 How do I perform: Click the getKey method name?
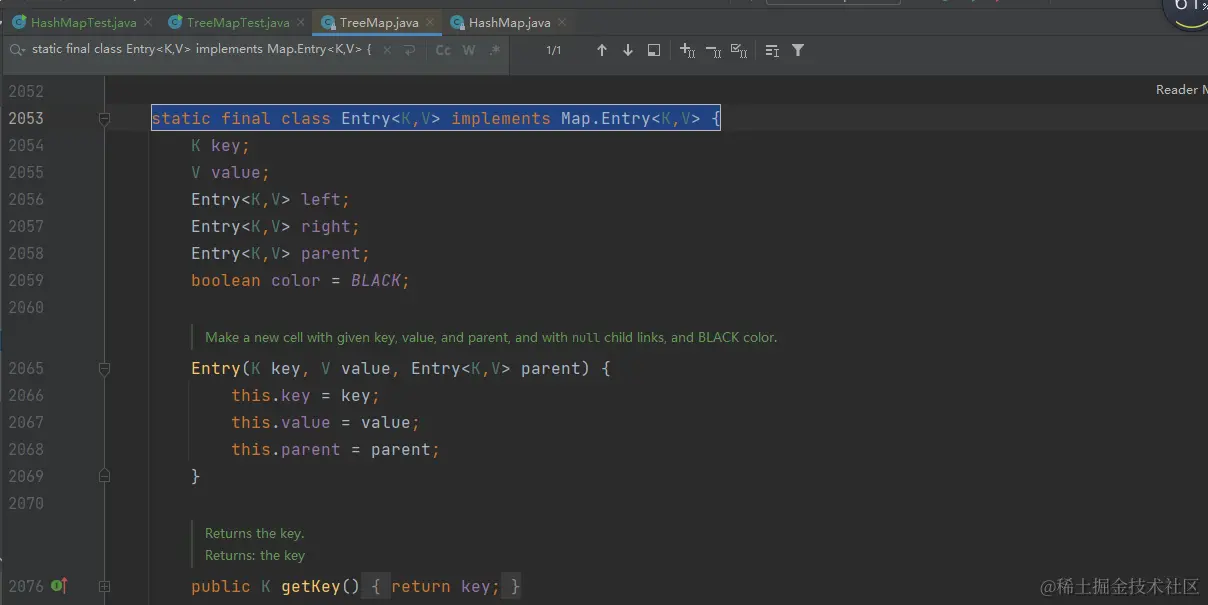[311, 586]
